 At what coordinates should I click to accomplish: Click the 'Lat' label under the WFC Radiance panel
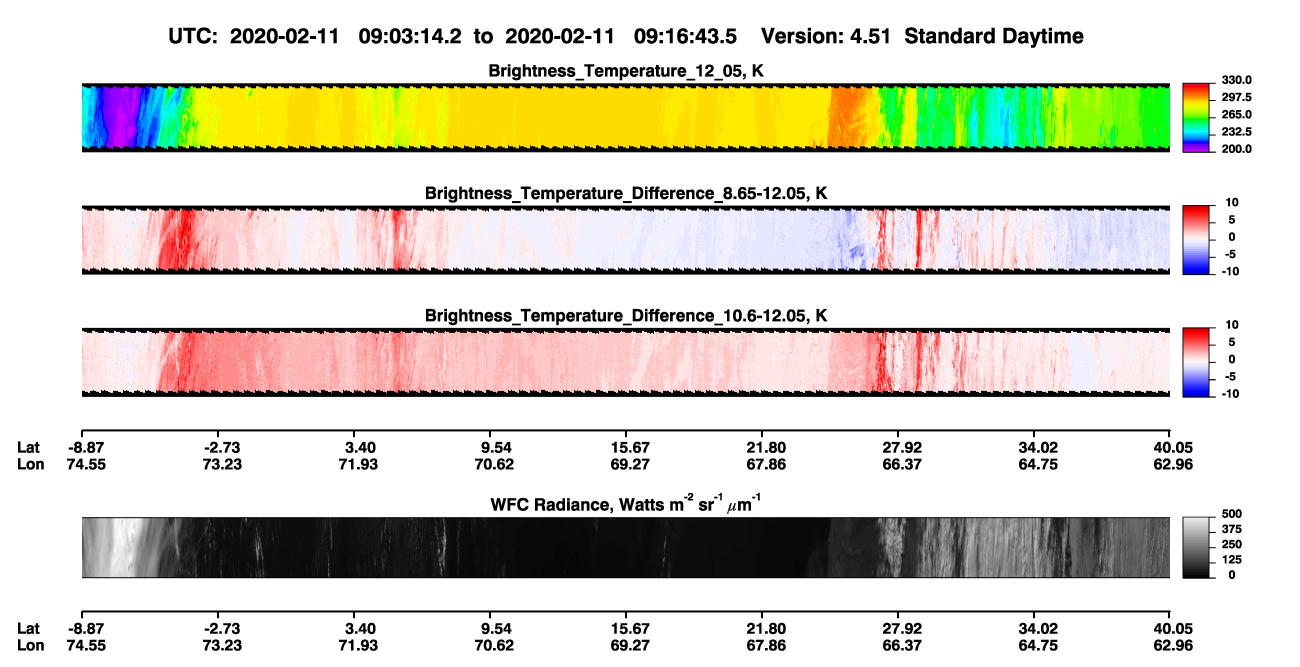(x=29, y=628)
